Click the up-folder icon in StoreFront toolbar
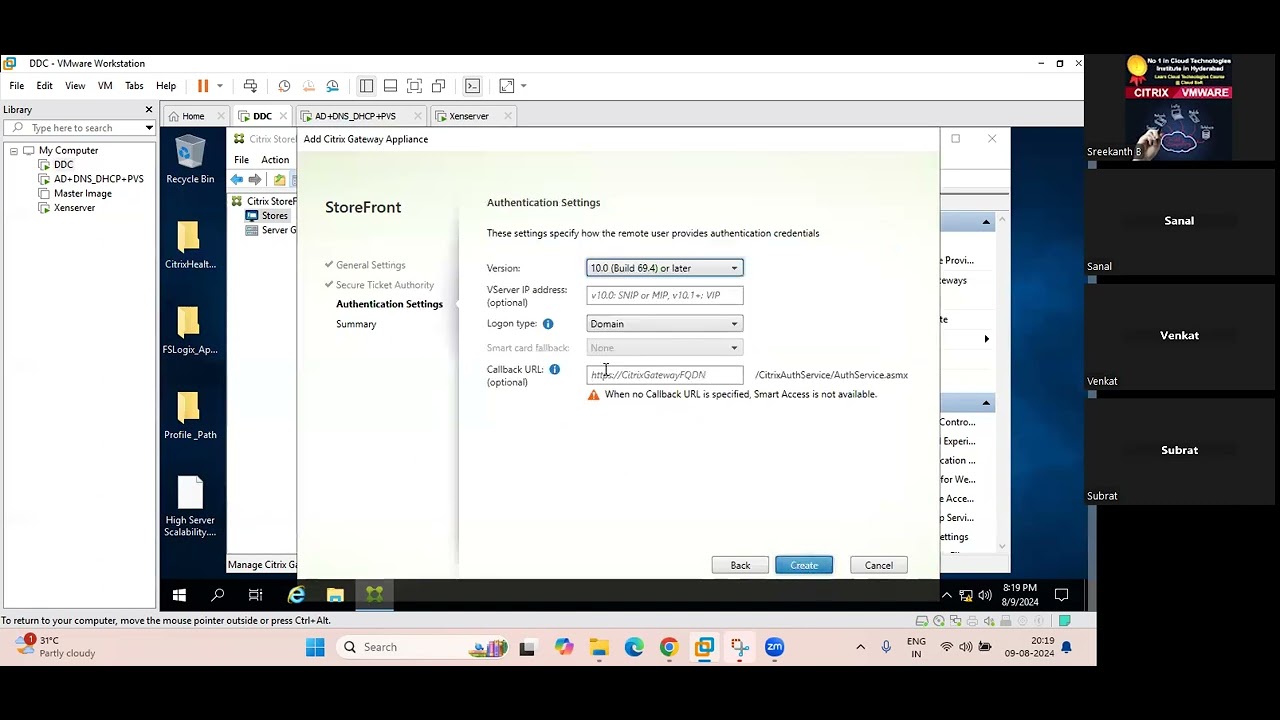This screenshot has height=720, width=1280. coord(279,180)
